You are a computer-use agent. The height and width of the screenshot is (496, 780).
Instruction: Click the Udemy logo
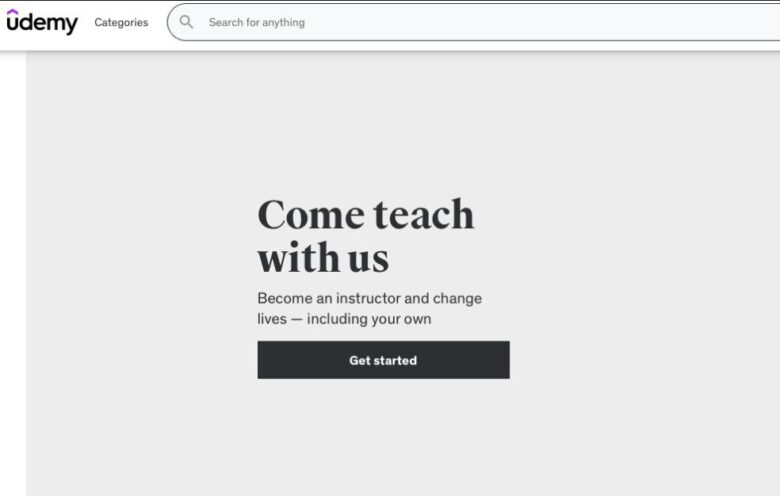42,22
